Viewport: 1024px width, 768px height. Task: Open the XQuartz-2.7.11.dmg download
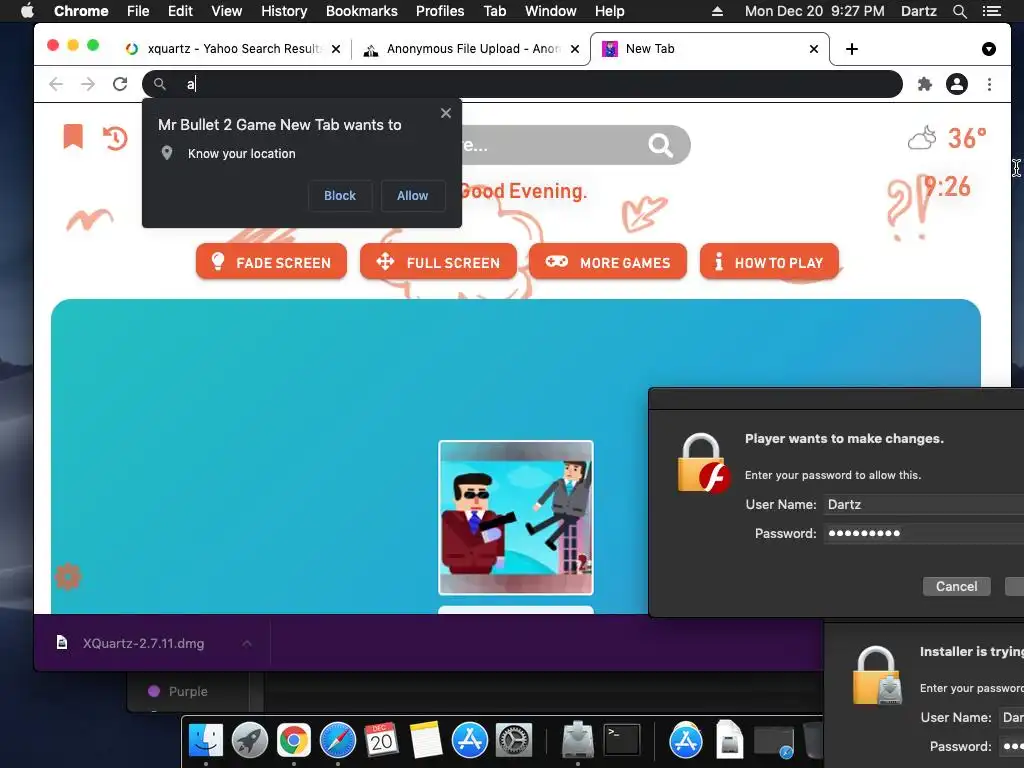[x=143, y=643]
